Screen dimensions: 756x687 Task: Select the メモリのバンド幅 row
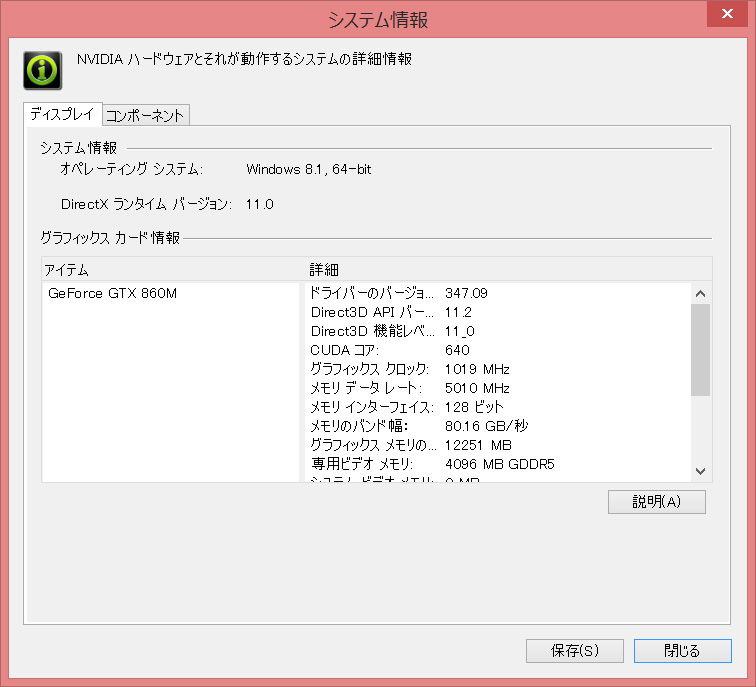click(x=499, y=426)
